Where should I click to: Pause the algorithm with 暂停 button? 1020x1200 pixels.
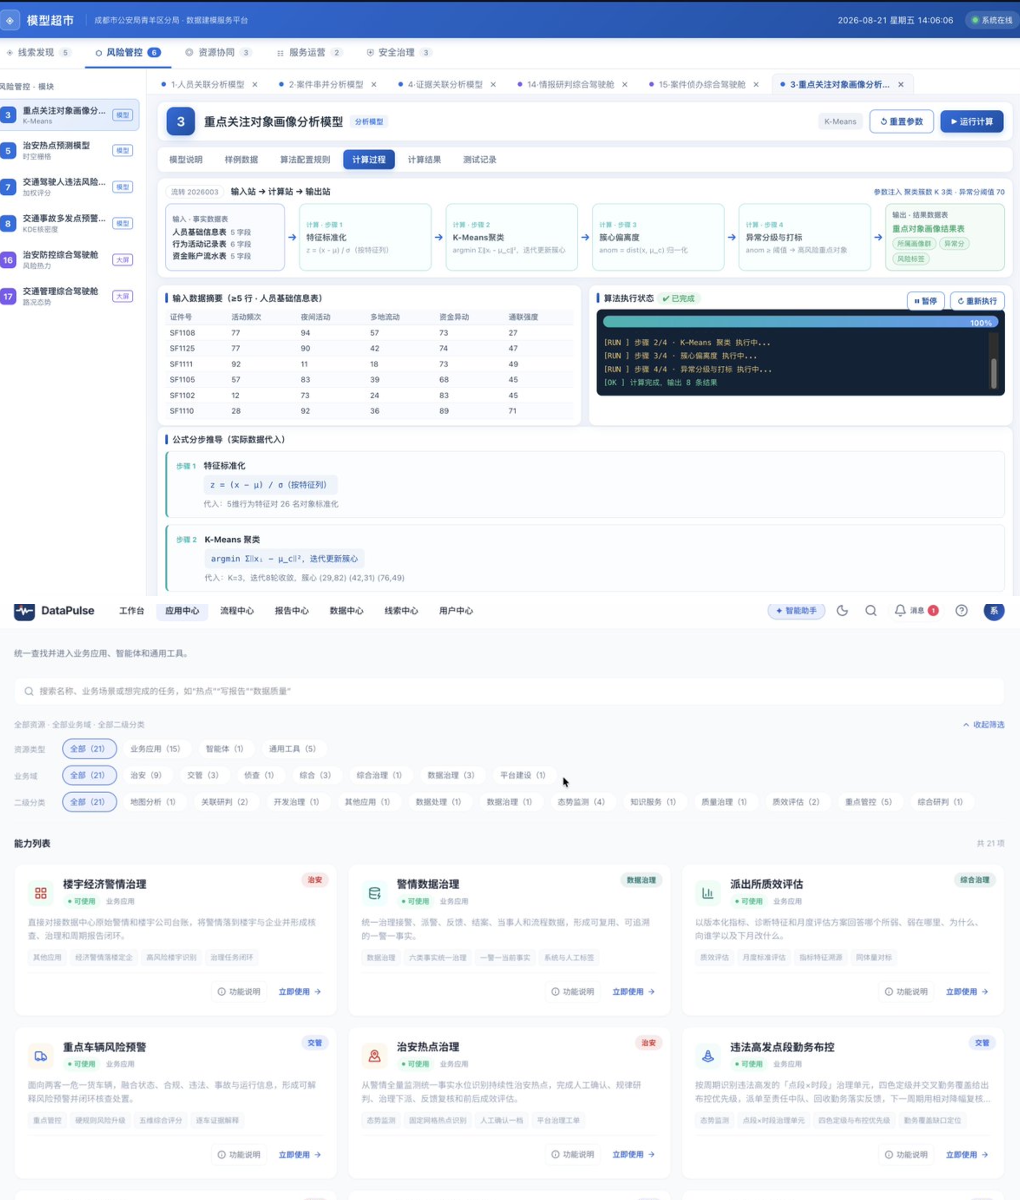[925, 301]
